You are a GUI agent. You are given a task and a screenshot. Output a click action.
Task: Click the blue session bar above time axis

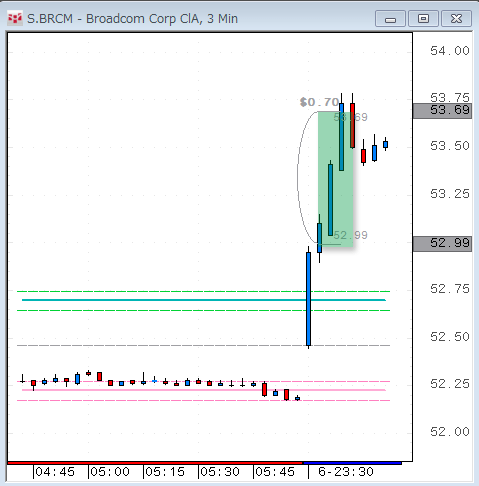point(352,463)
